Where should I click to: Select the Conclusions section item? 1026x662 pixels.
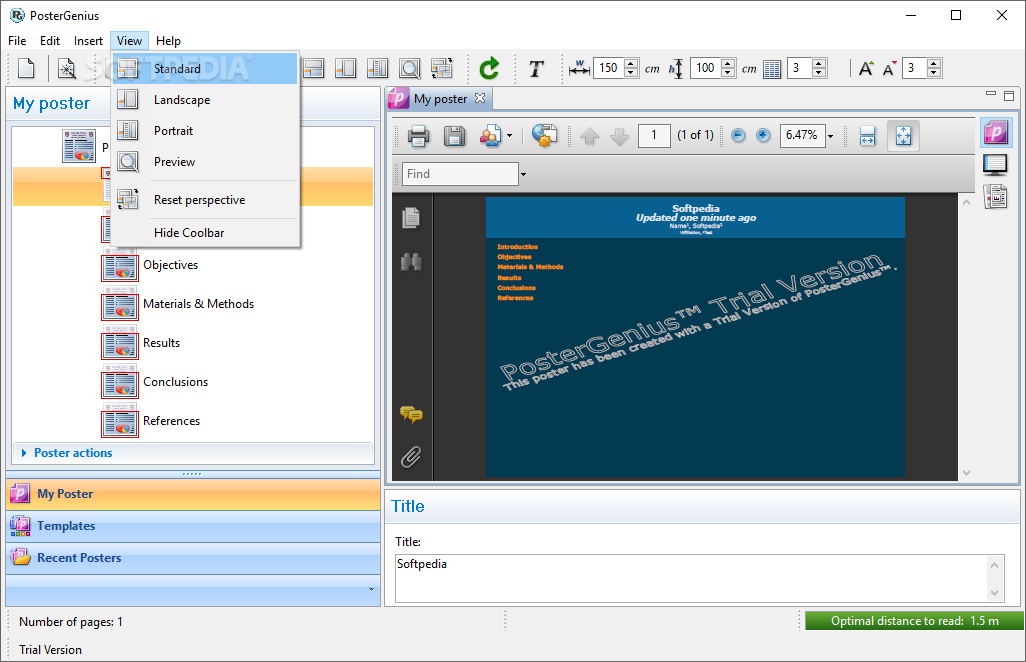click(175, 382)
